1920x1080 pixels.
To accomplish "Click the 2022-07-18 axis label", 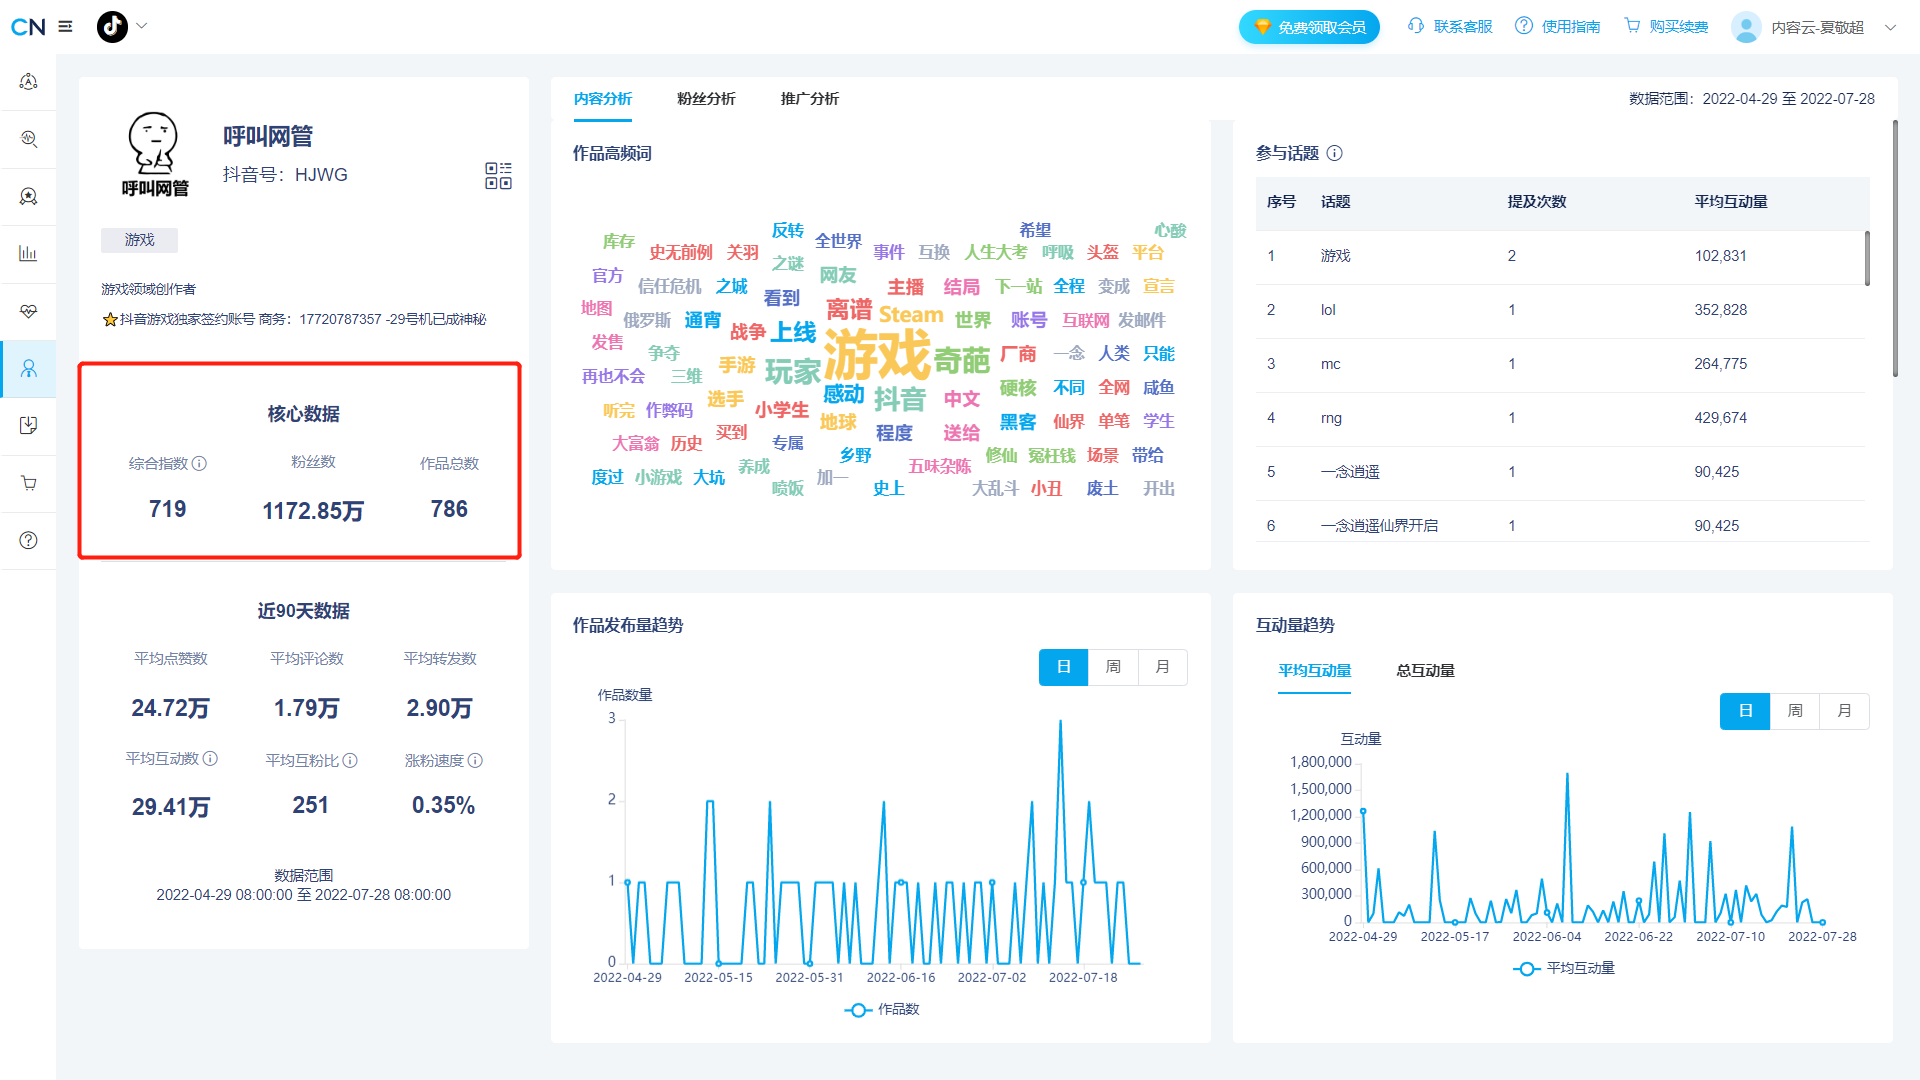I will (1083, 978).
